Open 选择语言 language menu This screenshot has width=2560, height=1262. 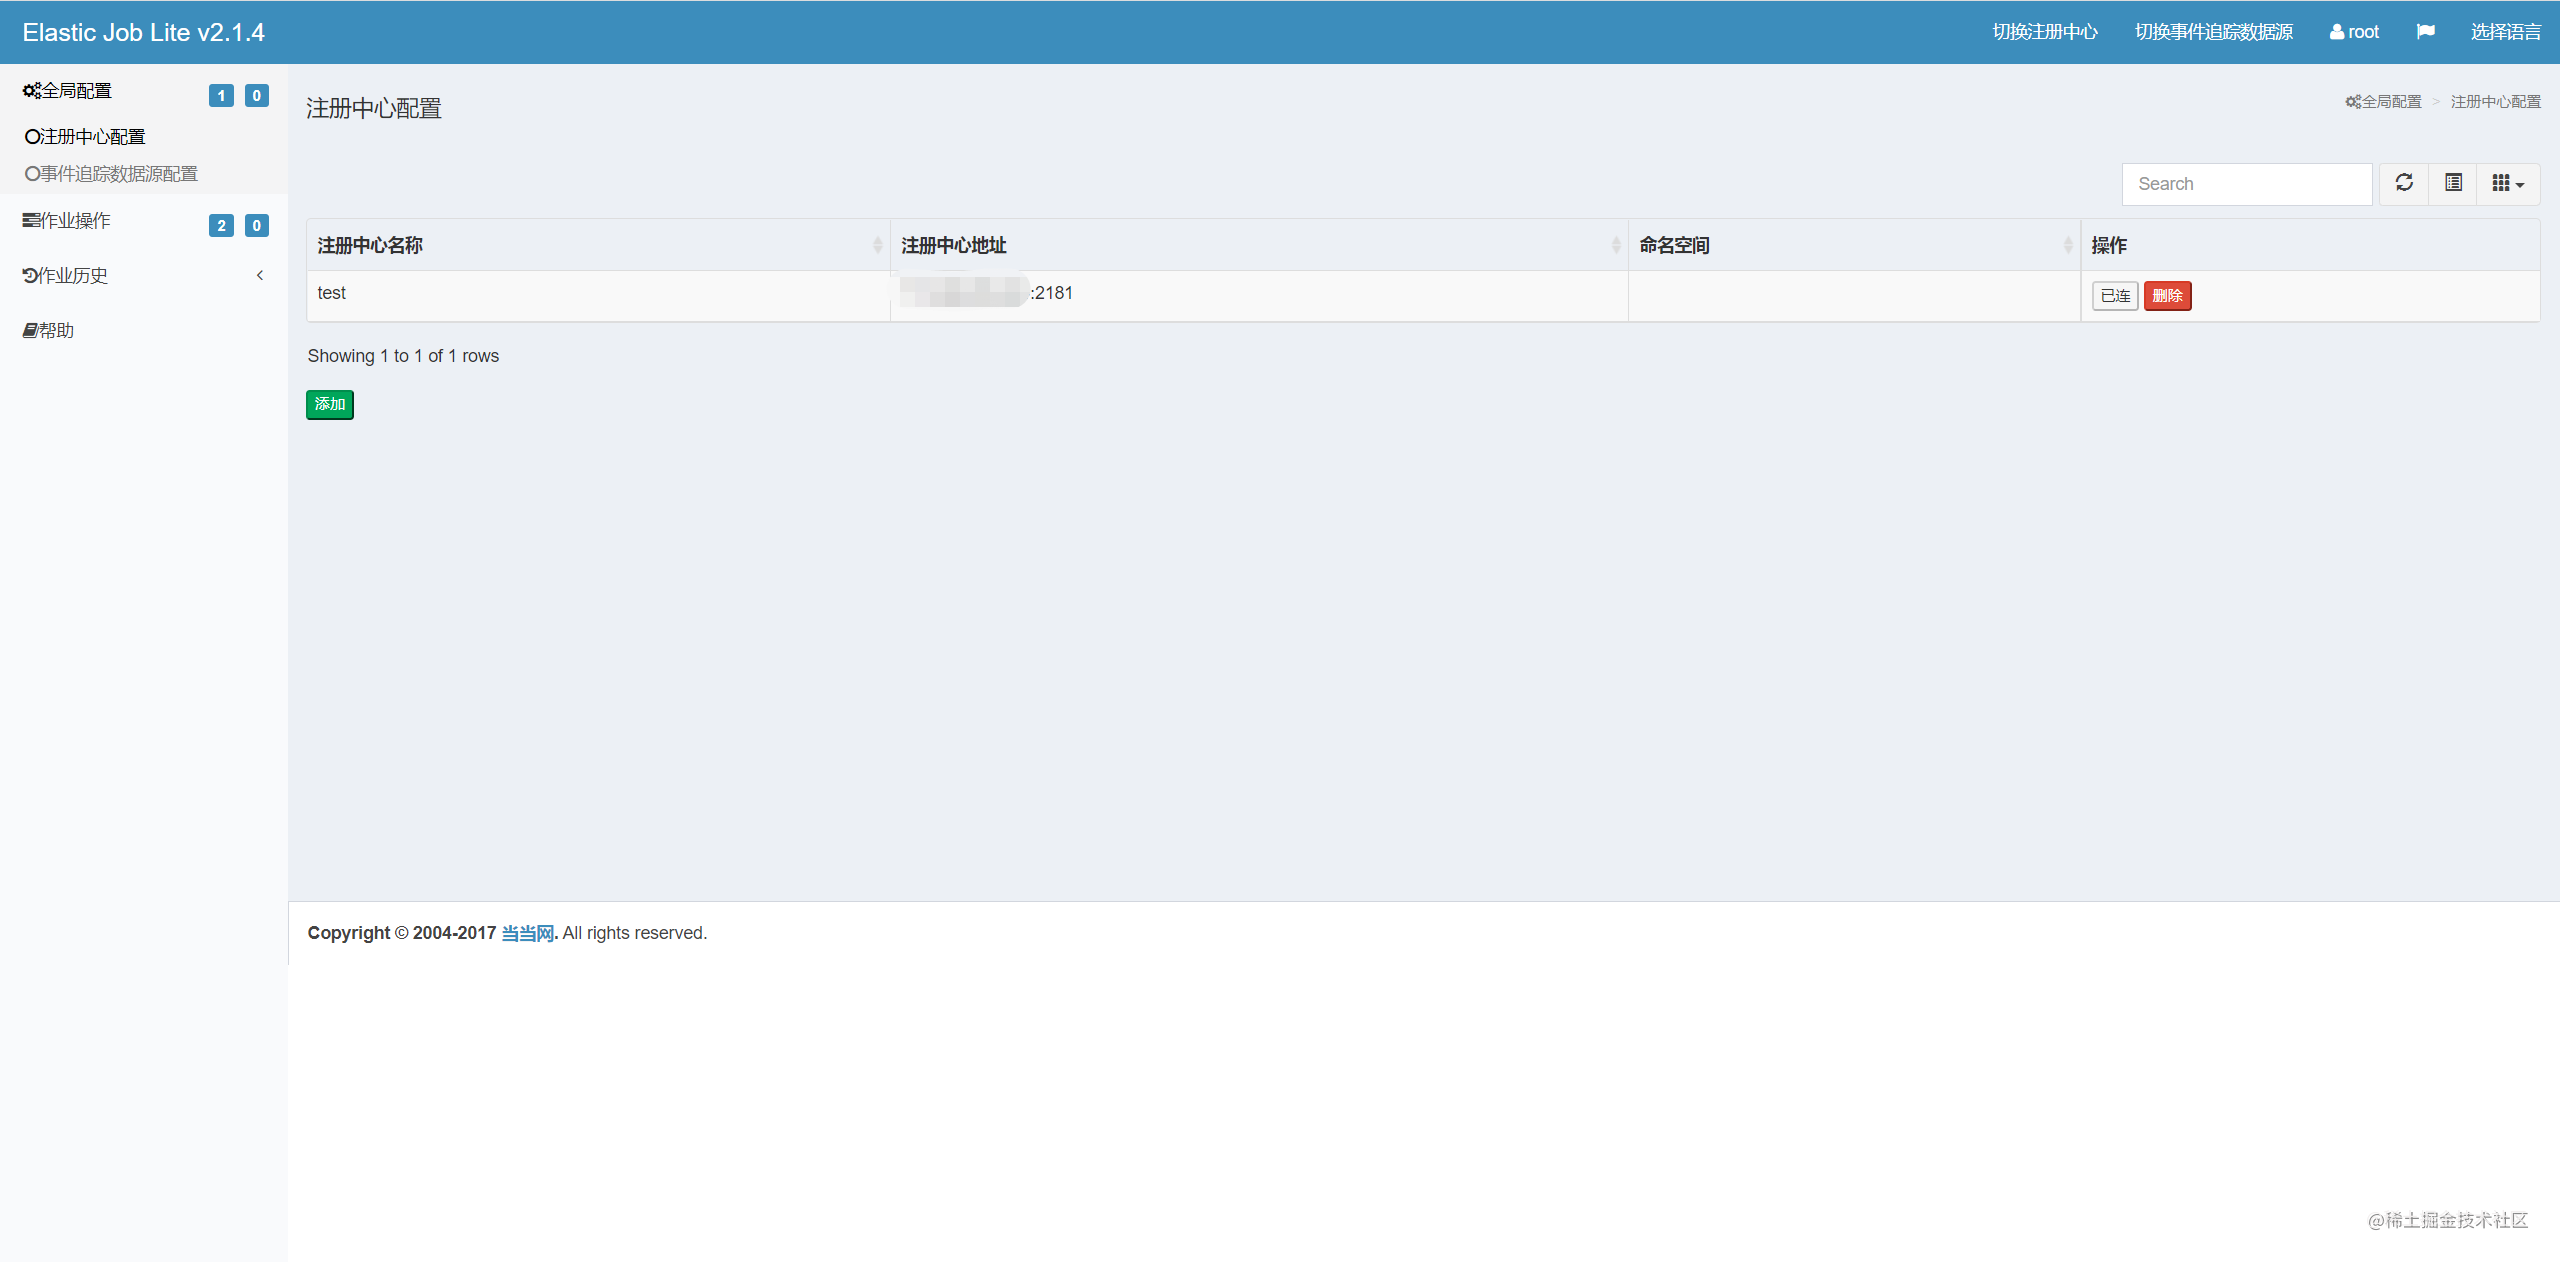pyautogui.click(x=2505, y=32)
